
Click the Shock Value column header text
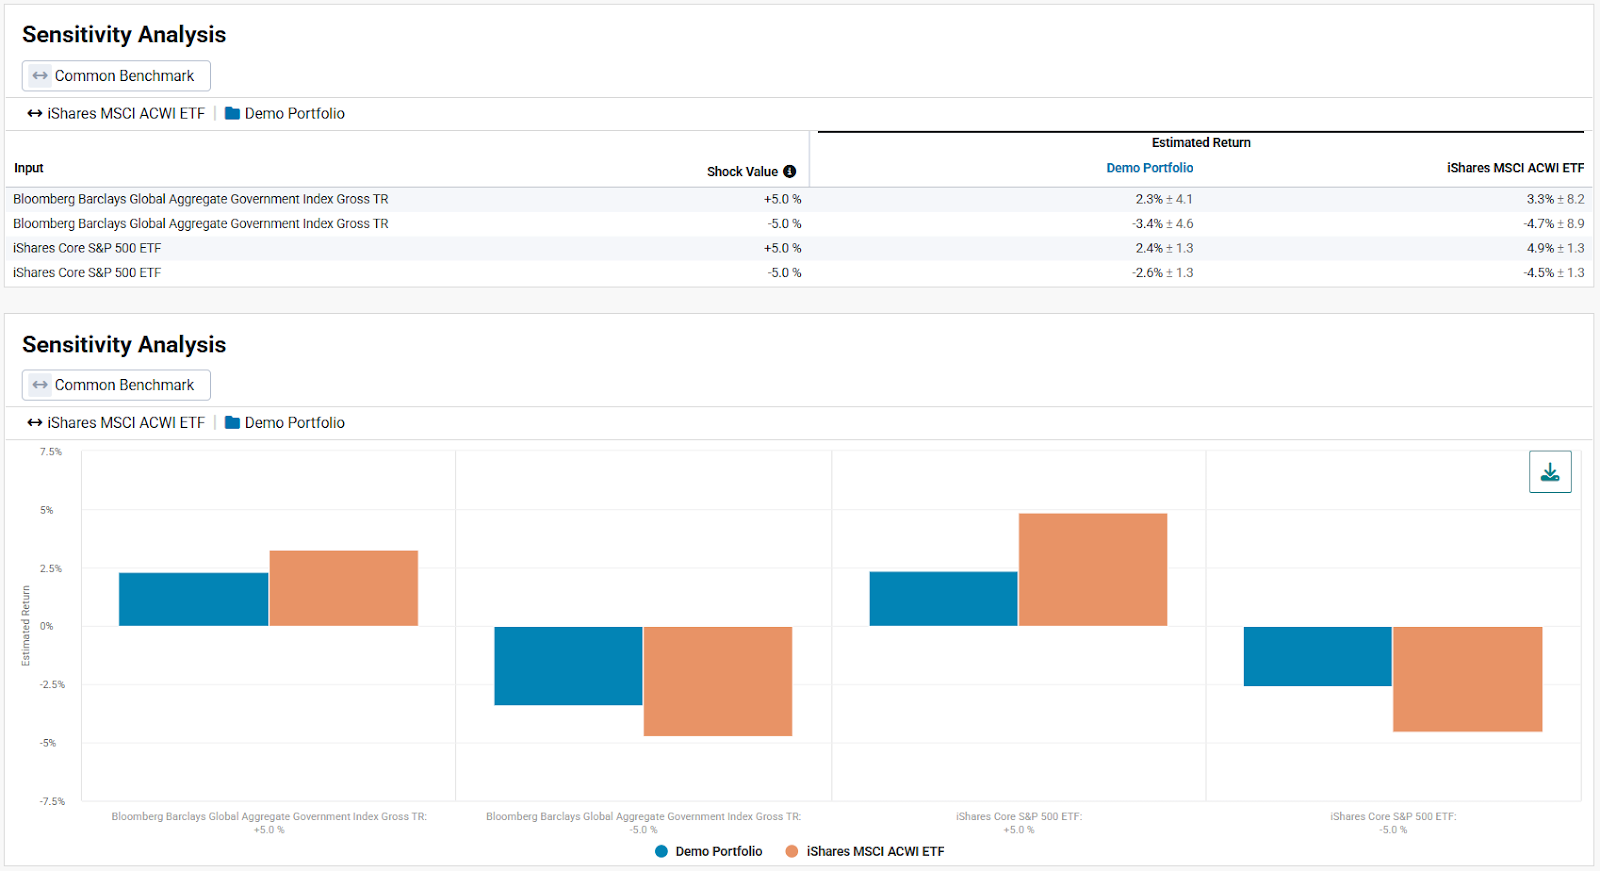(x=741, y=172)
